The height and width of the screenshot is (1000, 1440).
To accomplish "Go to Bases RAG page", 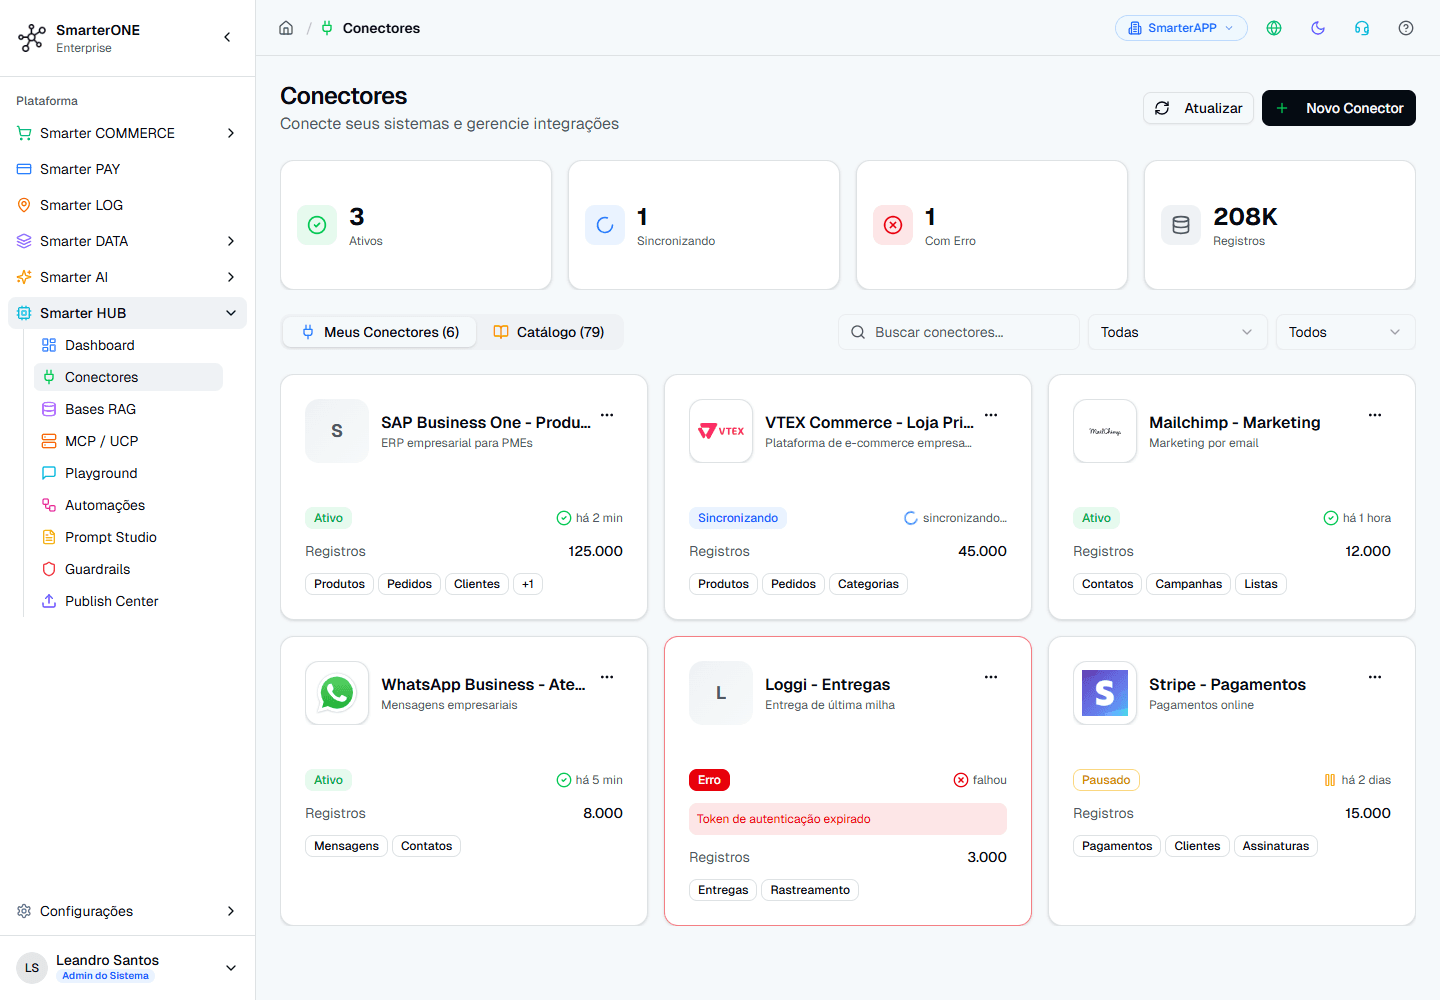I will [128, 409].
